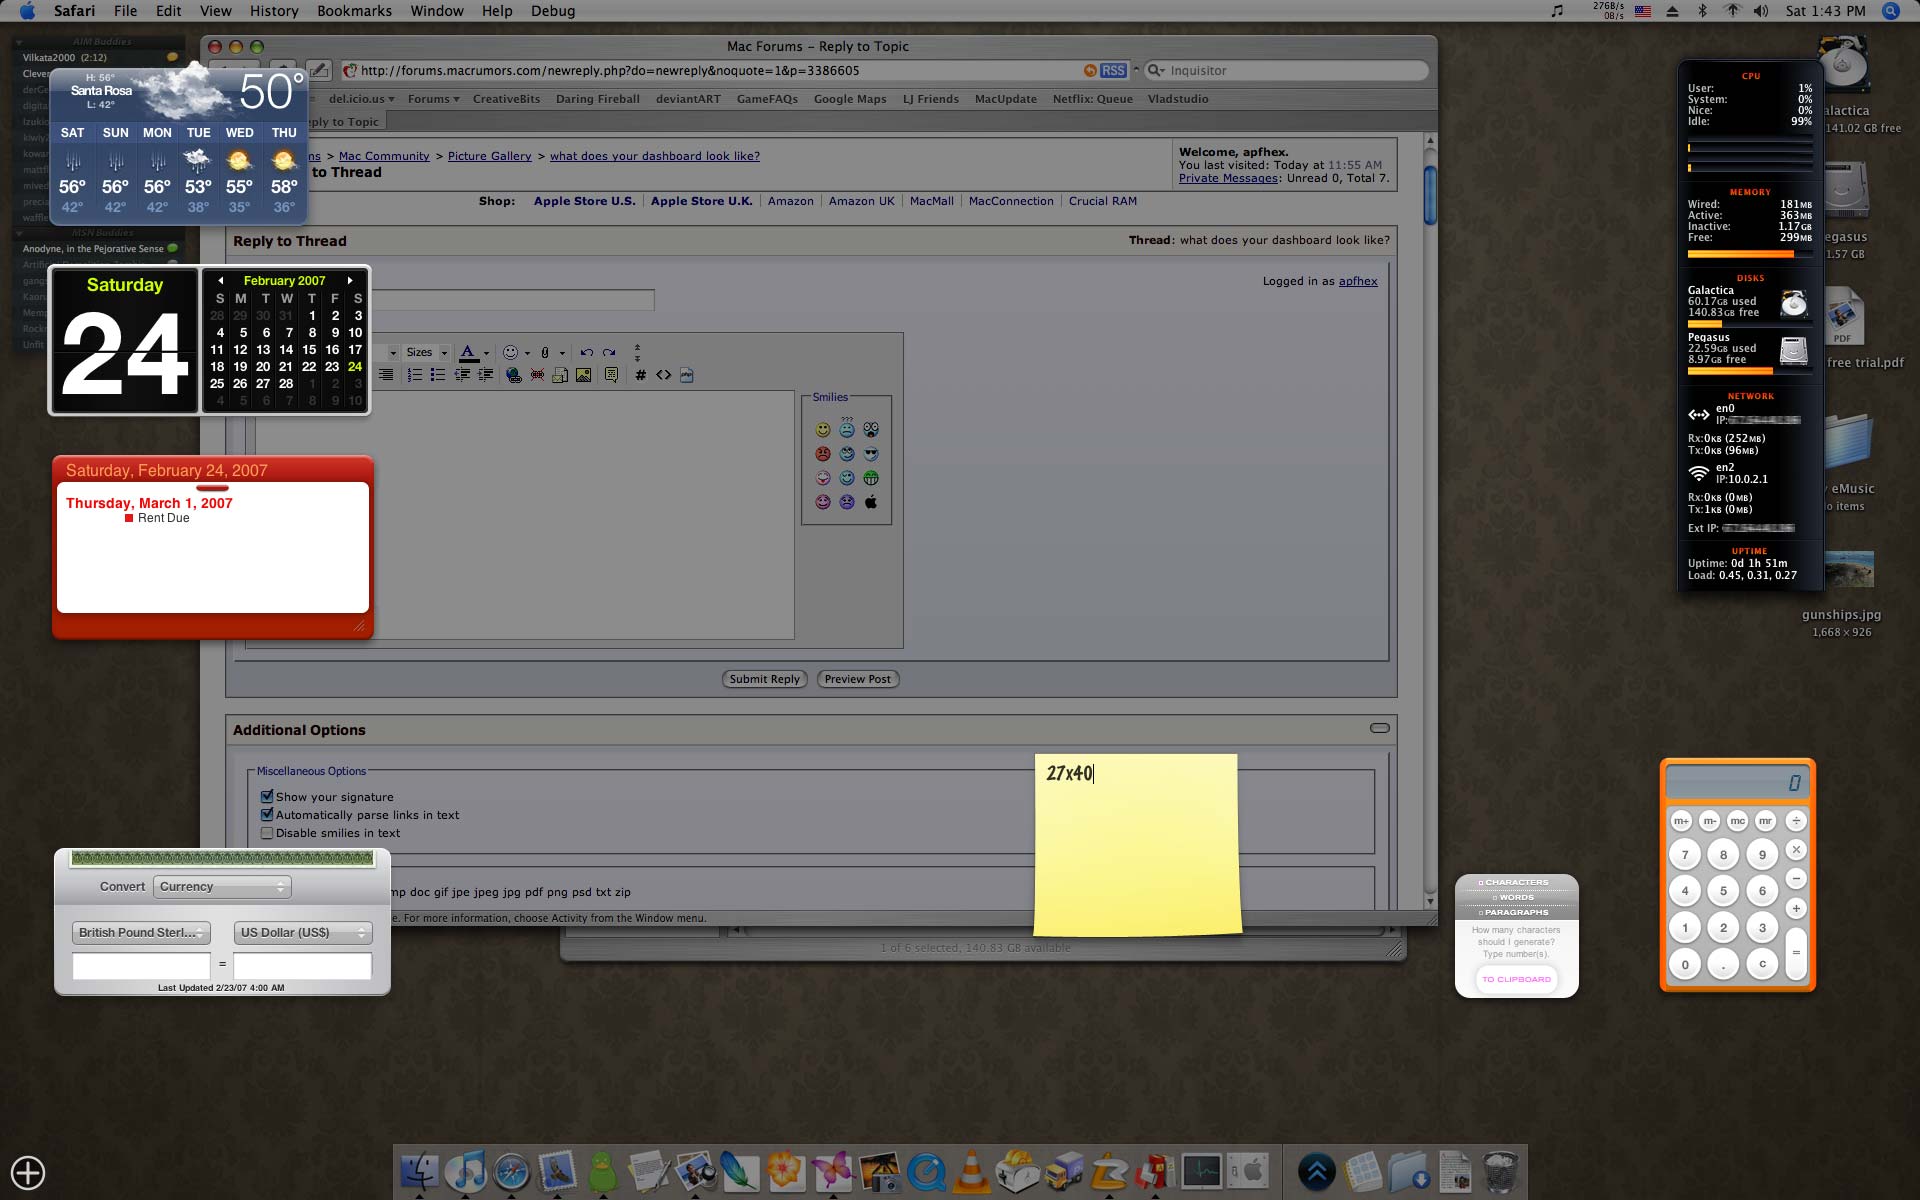The height and width of the screenshot is (1200, 1920).
Task: Click the divide key on calculator widget
Action: pyautogui.click(x=1796, y=821)
